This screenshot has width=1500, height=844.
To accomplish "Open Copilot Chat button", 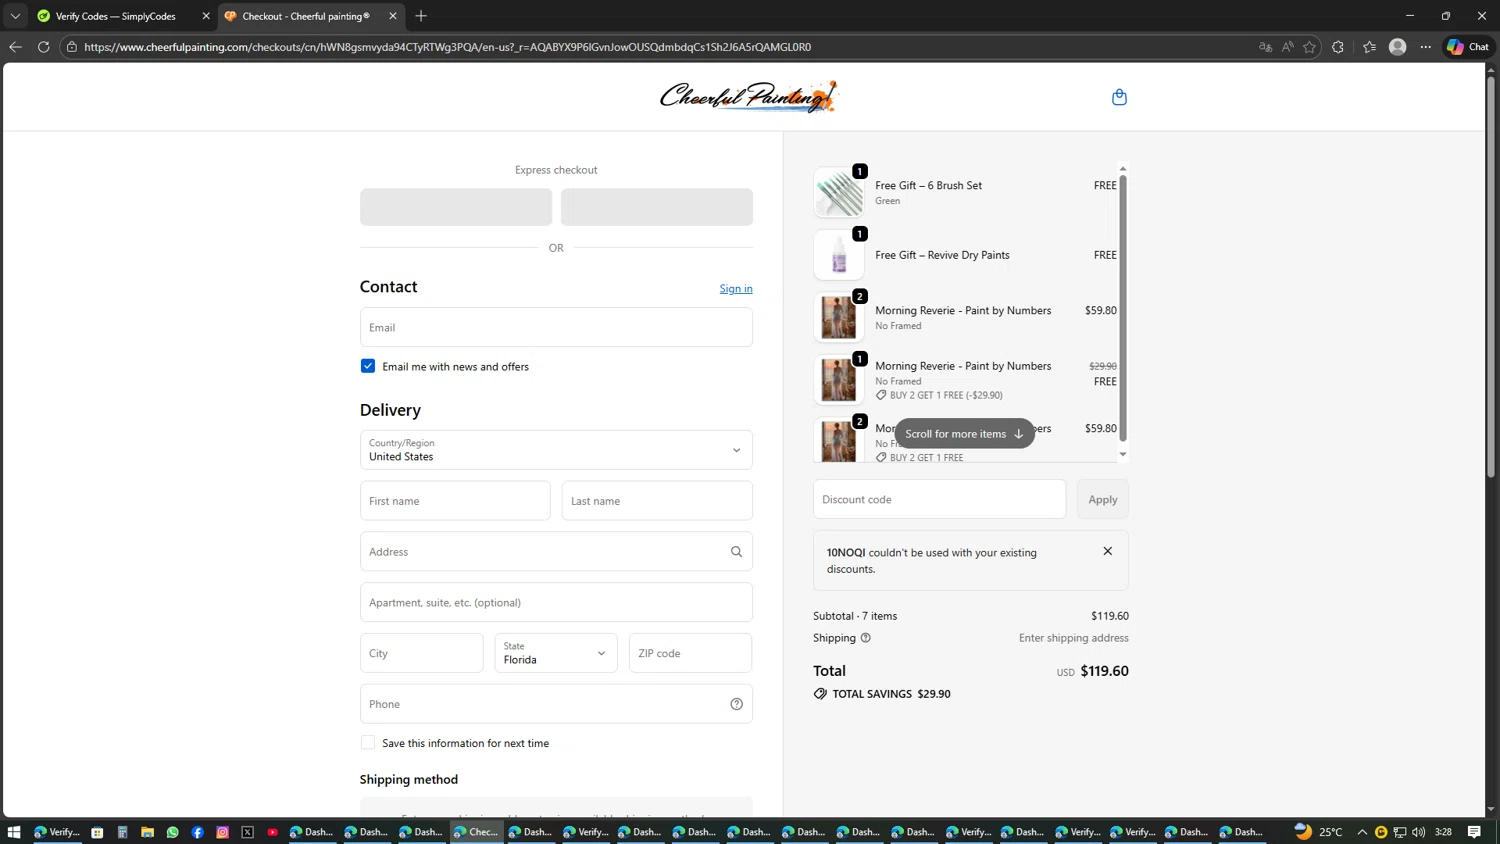I will pyautogui.click(x=1468, y=47).
